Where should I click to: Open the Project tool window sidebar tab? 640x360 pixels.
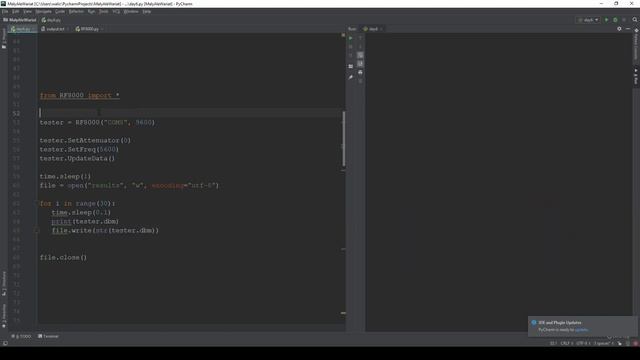pos(4,38)
